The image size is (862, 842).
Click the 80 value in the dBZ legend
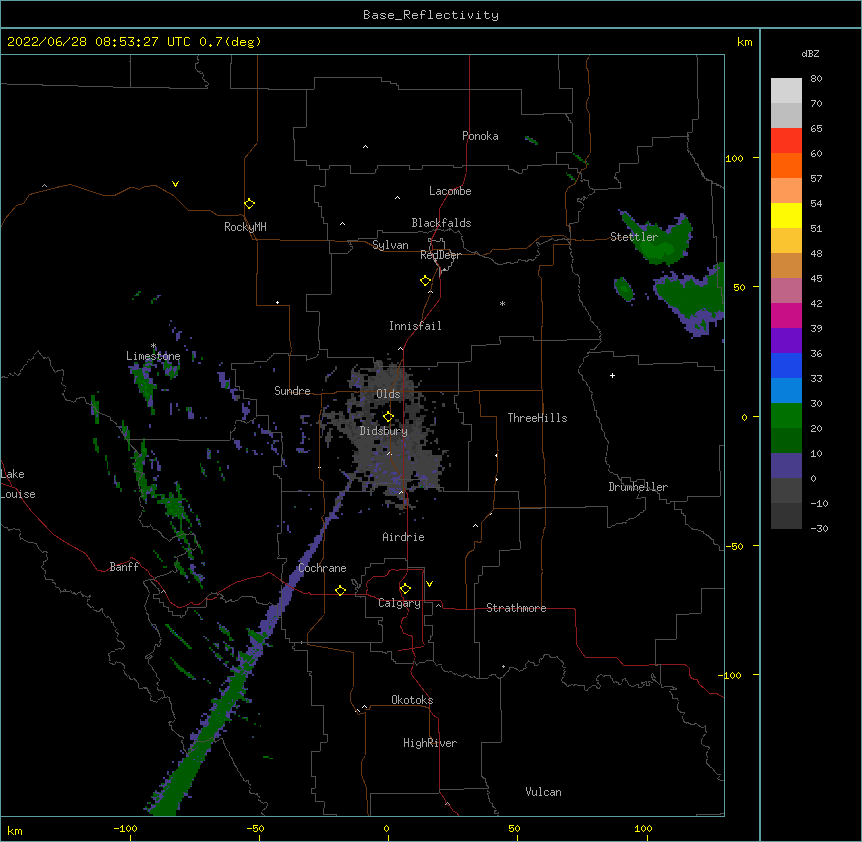tap(816, 79)
